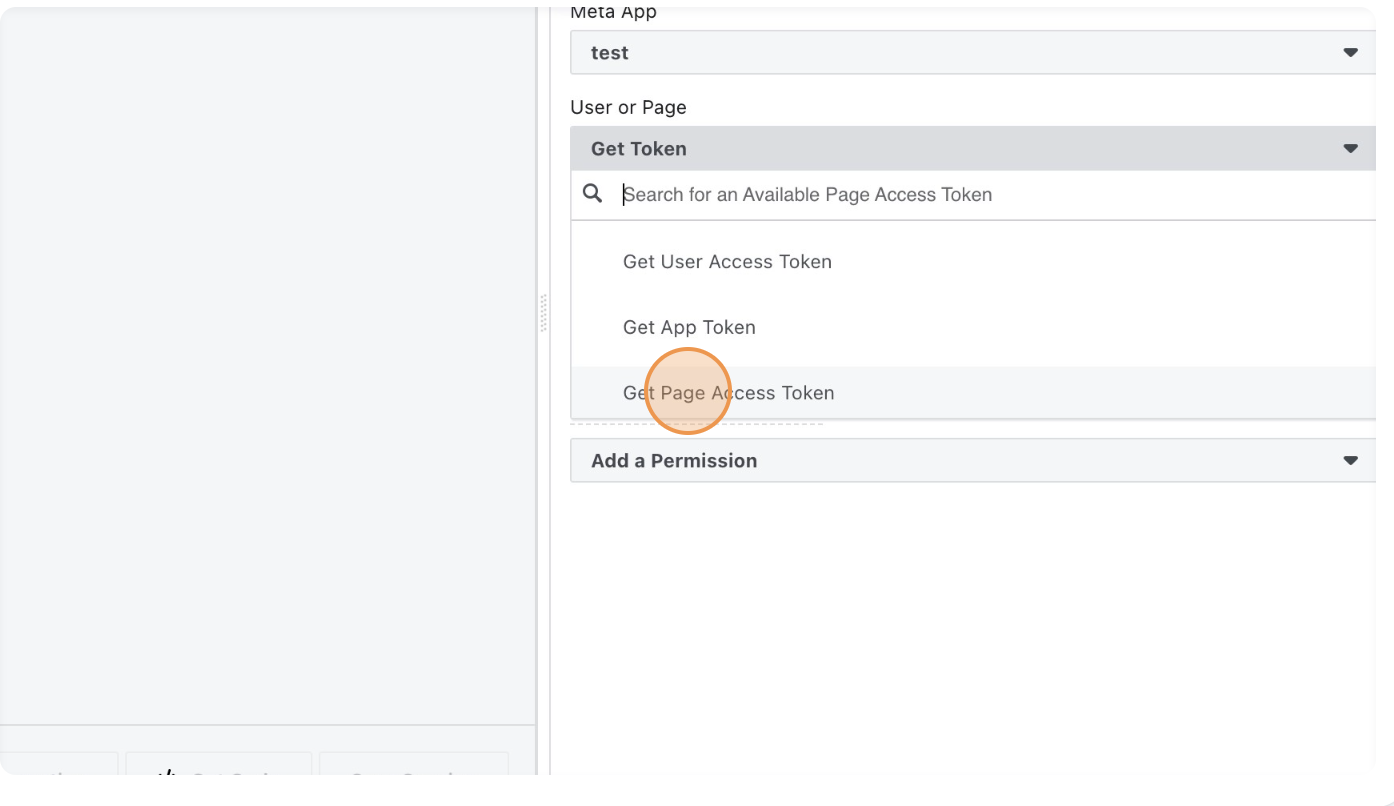1394x806 pixels.
Task: Click the caret arrow on the Get Token dropdown
Action: tap(1350, 148)
